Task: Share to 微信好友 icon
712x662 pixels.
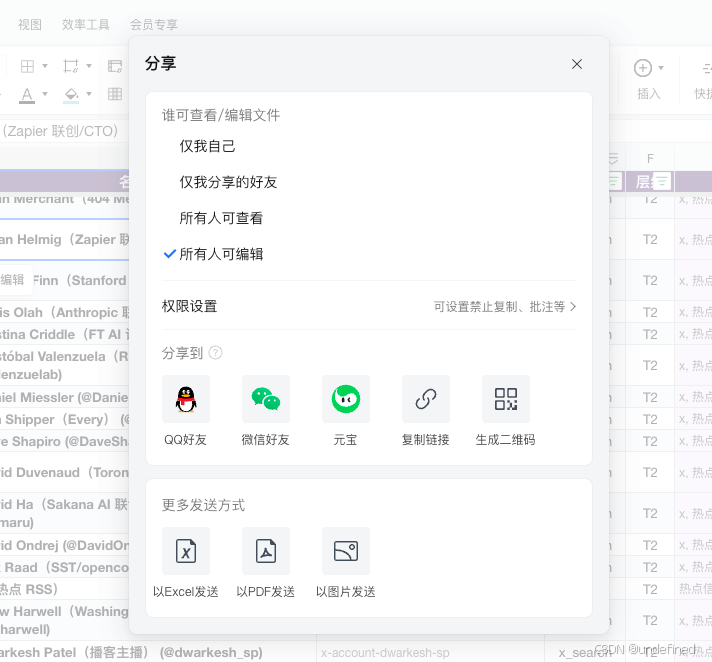Action: [266, 399]
